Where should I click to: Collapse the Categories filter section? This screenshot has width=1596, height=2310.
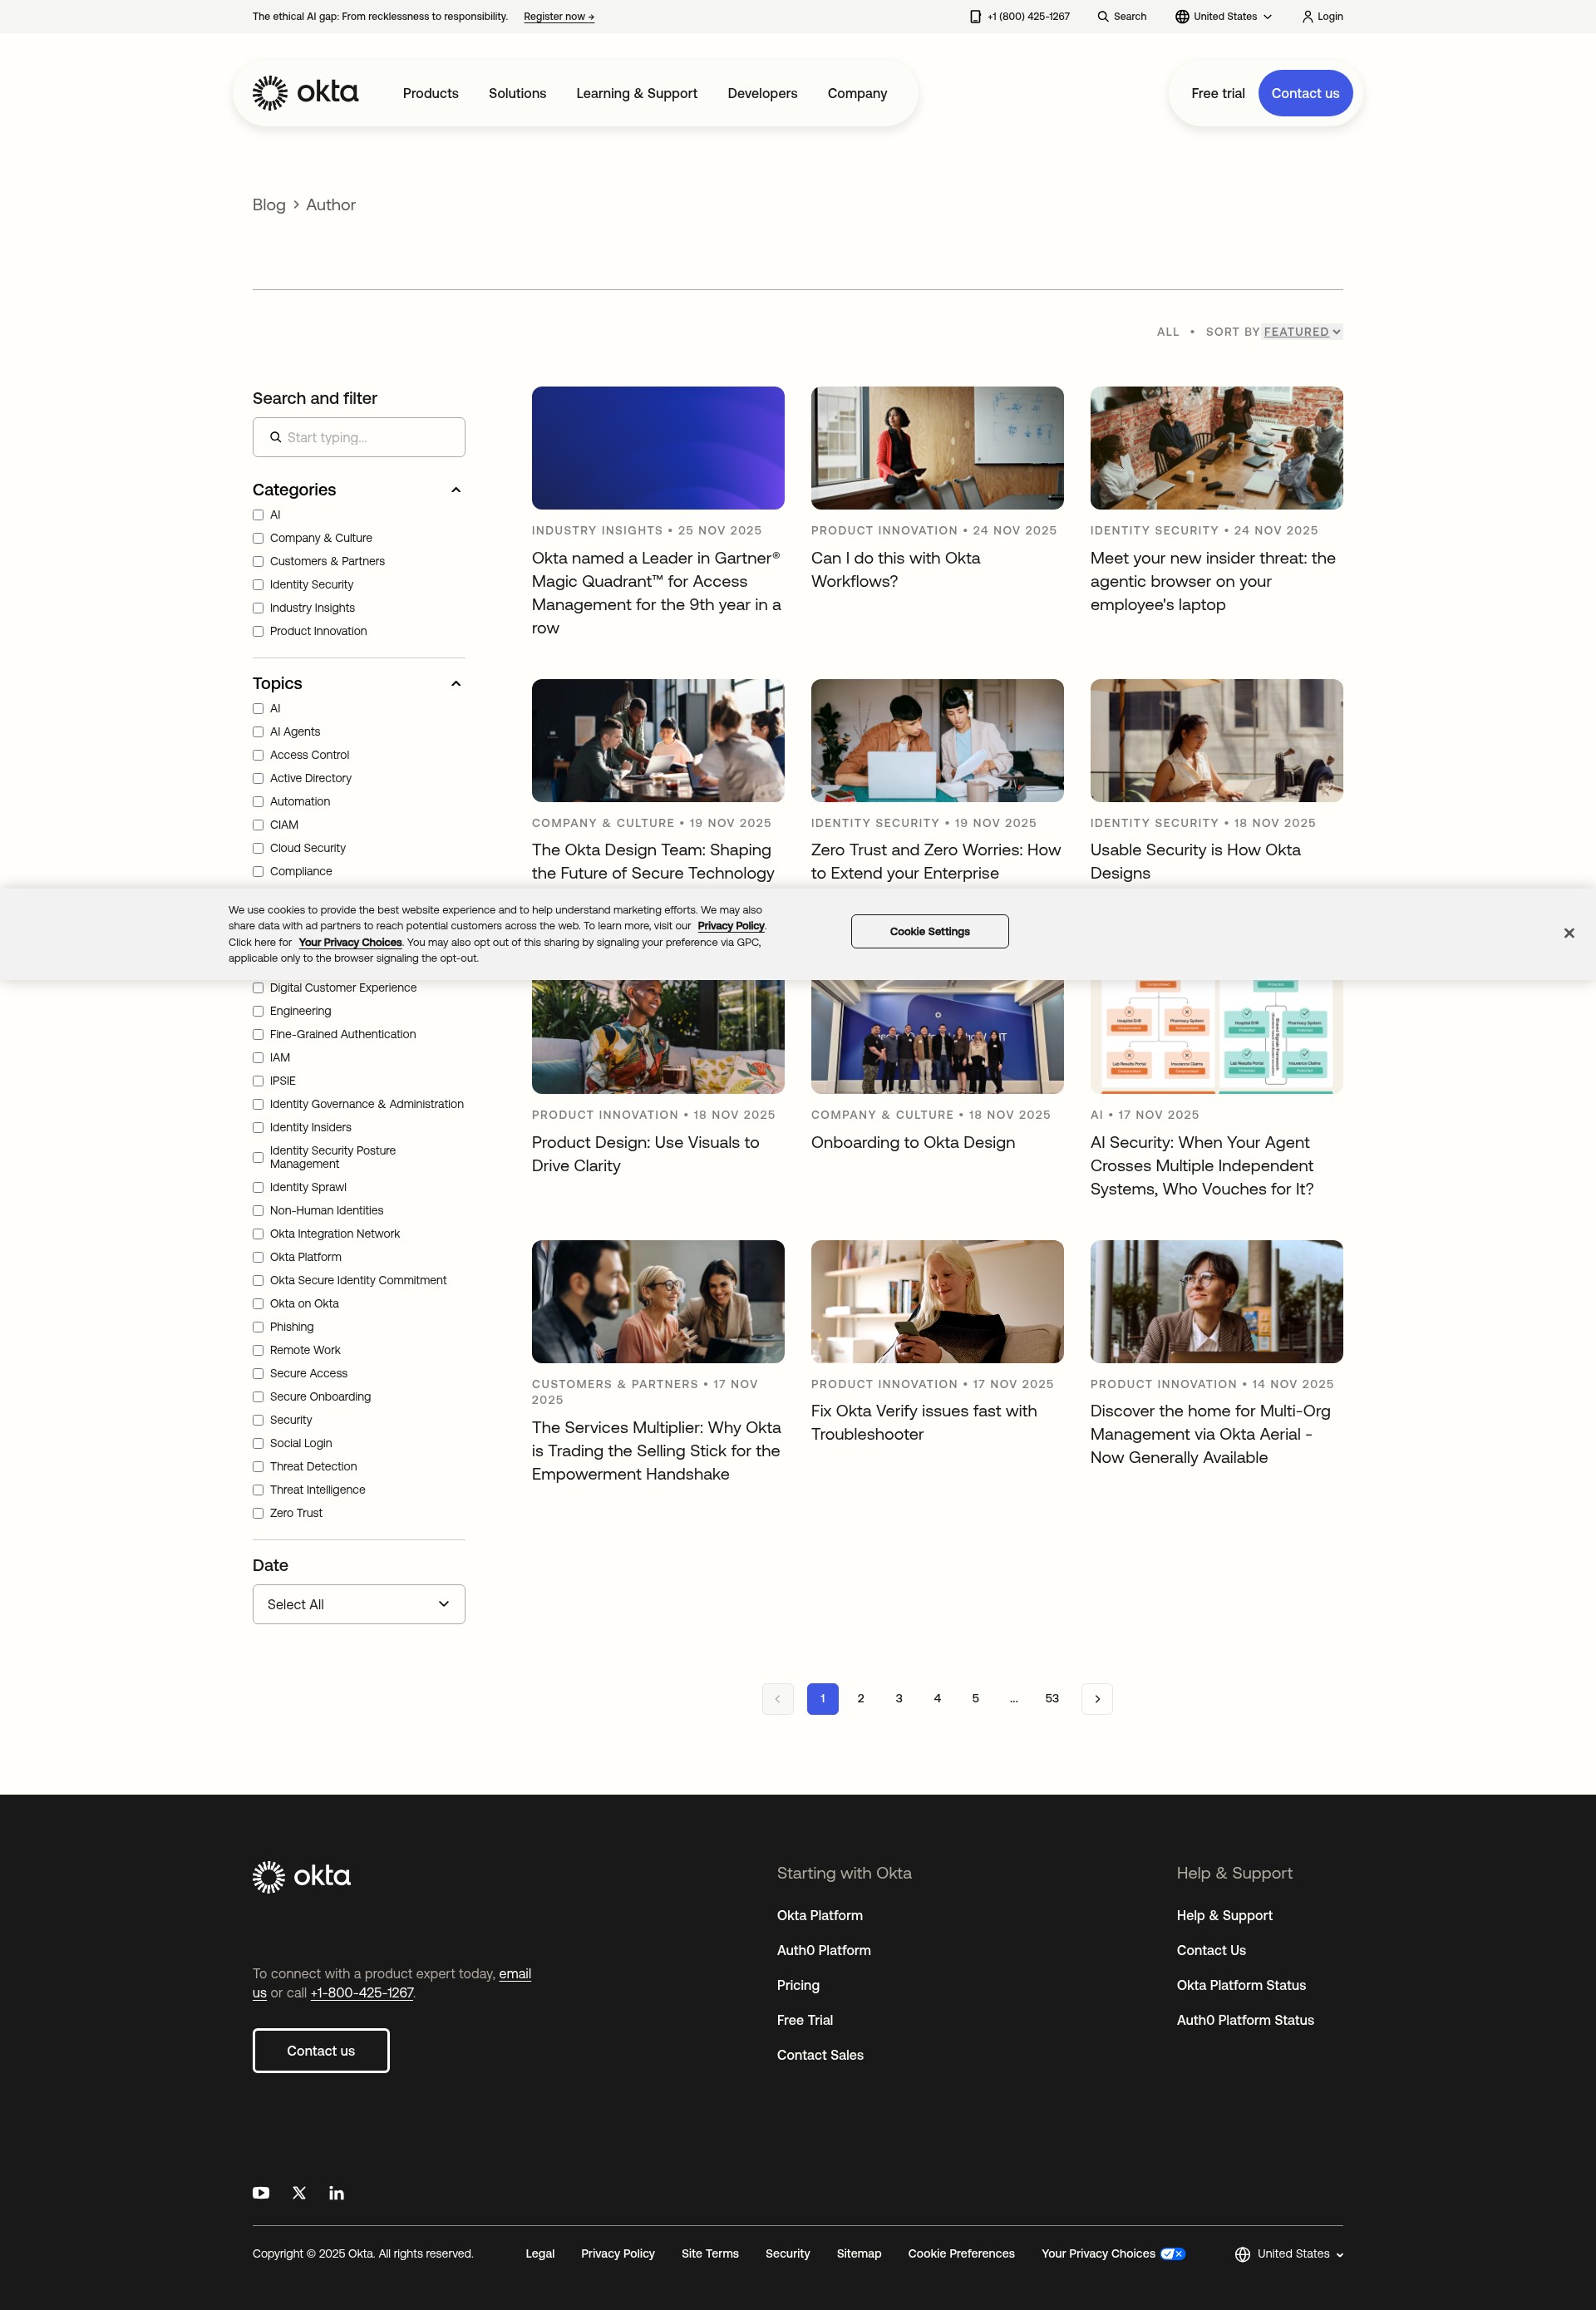[456, 490]
